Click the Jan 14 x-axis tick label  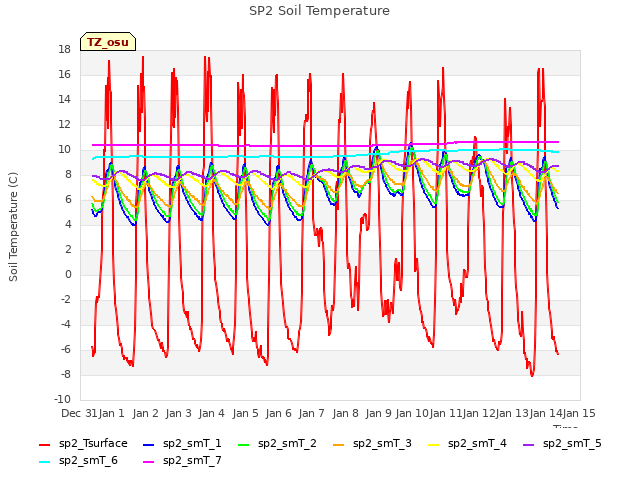(x=546, y=413)
